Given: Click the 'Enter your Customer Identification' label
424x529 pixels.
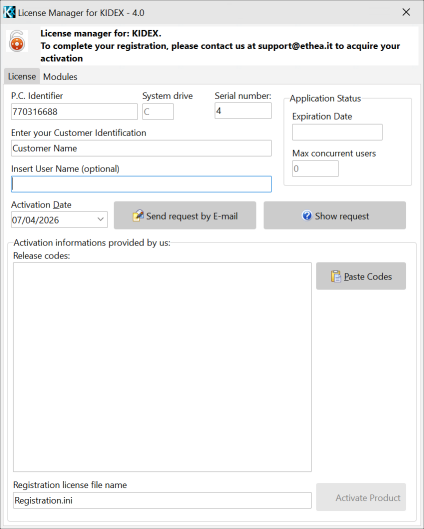Looking at the screenshot, I should click(79, 133).
